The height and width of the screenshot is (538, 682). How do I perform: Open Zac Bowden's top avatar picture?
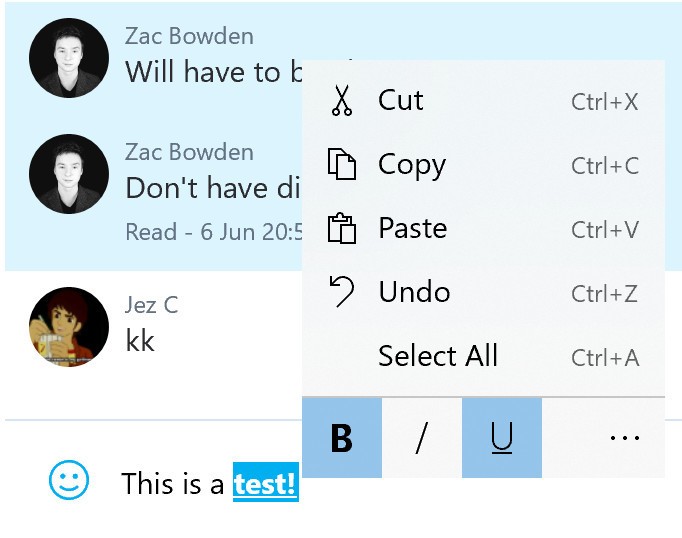coord(69,58)
